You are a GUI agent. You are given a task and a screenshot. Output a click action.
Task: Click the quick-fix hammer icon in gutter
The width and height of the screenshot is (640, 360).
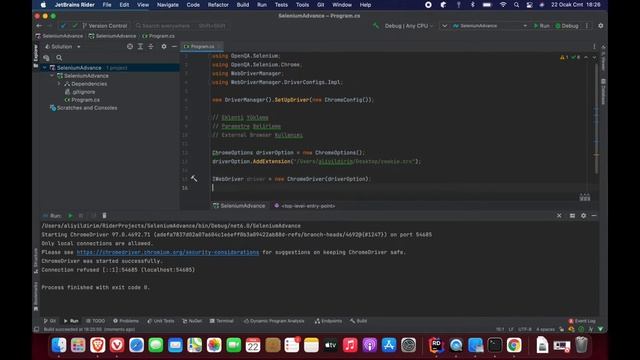pos(194,178)
